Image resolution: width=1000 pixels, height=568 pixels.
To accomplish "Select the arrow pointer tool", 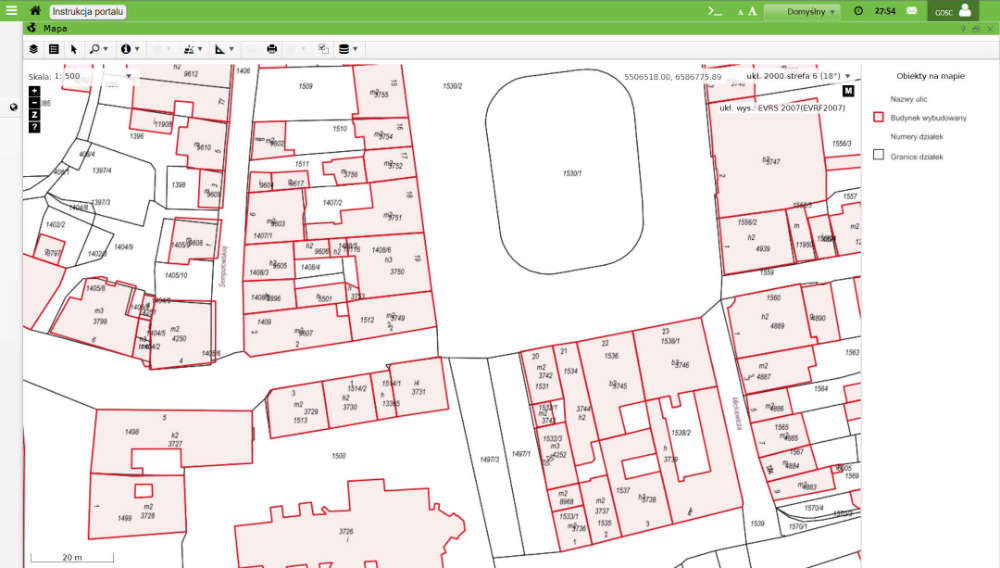I will point(74,48).
